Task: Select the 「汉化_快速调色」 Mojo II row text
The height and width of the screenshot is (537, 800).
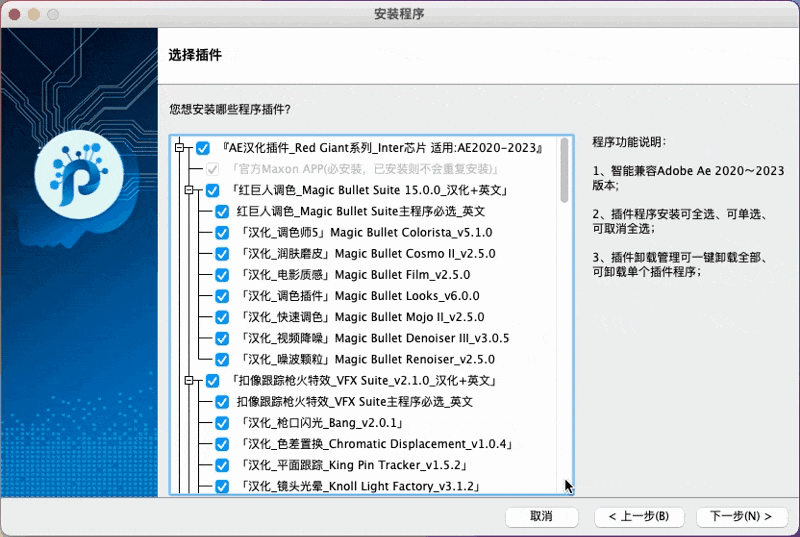Action: (x=362, y=317)
